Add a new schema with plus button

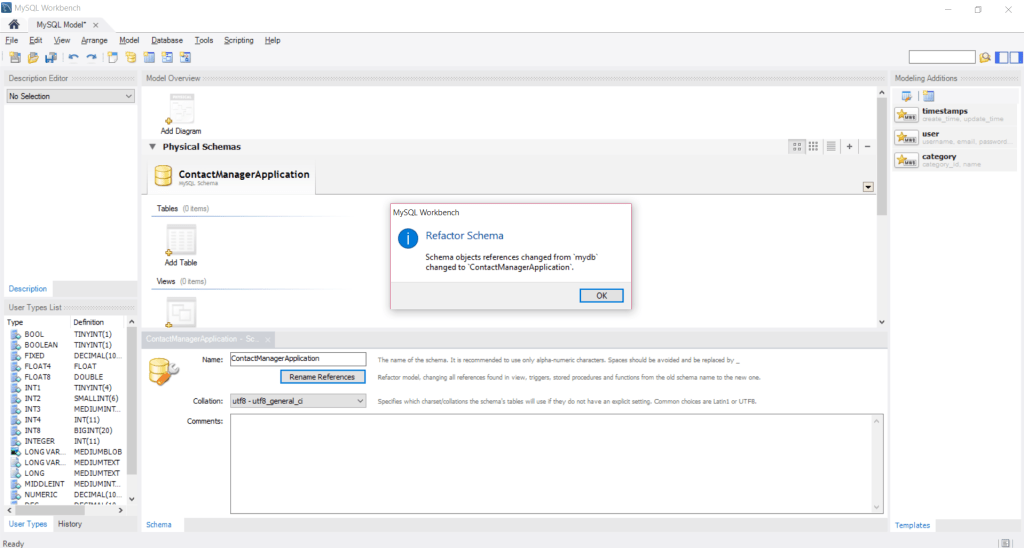pos(849,146)
